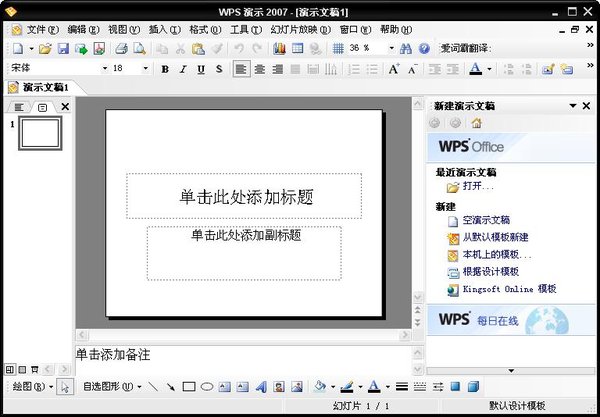
Task: Insert a table using the table icon
Action: (x=298, y=49)
